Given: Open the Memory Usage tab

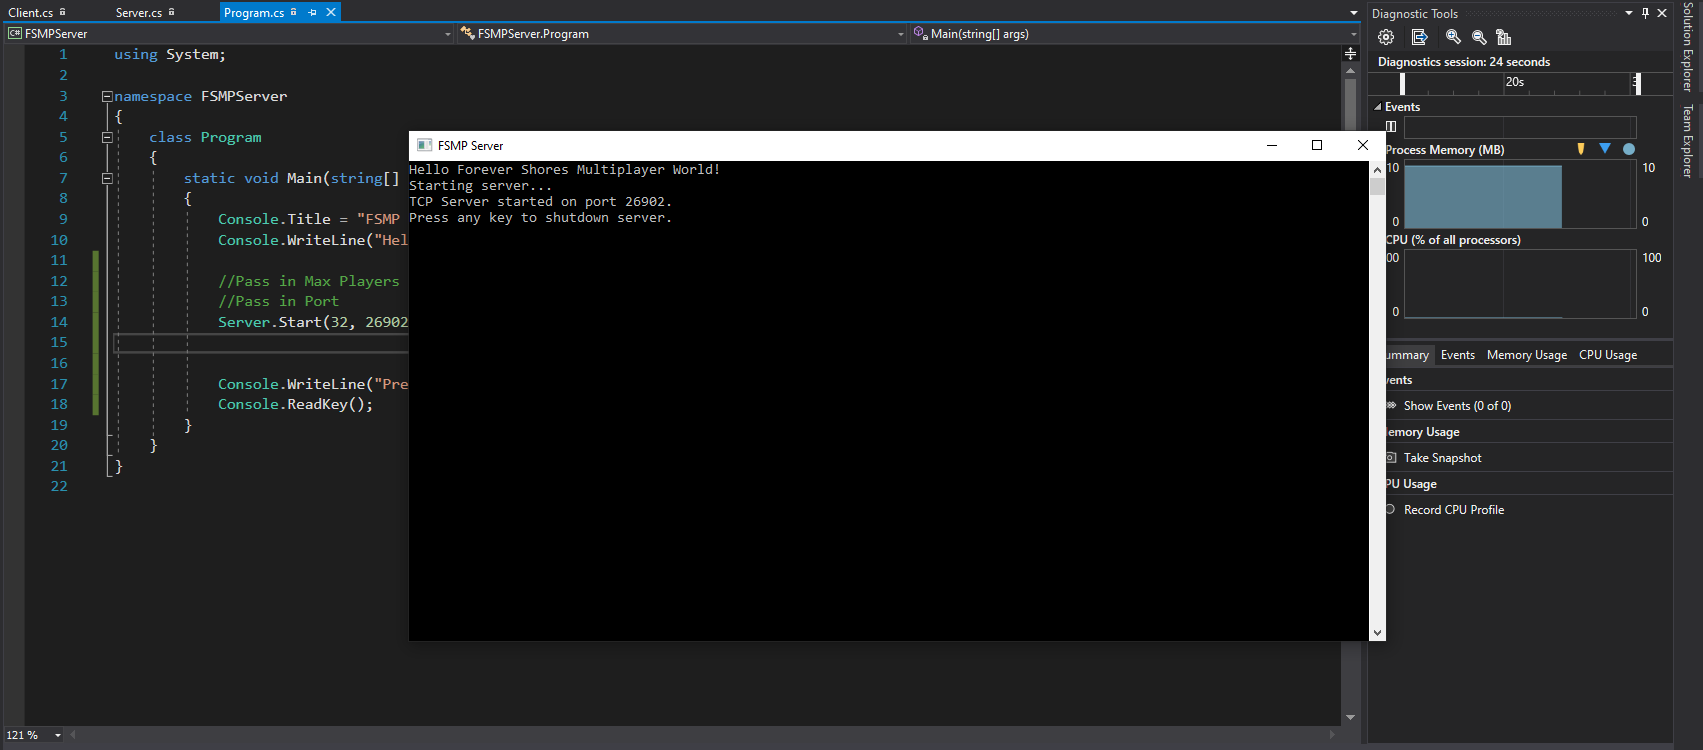Looking at the screenshot, I should click(1526, 355).
